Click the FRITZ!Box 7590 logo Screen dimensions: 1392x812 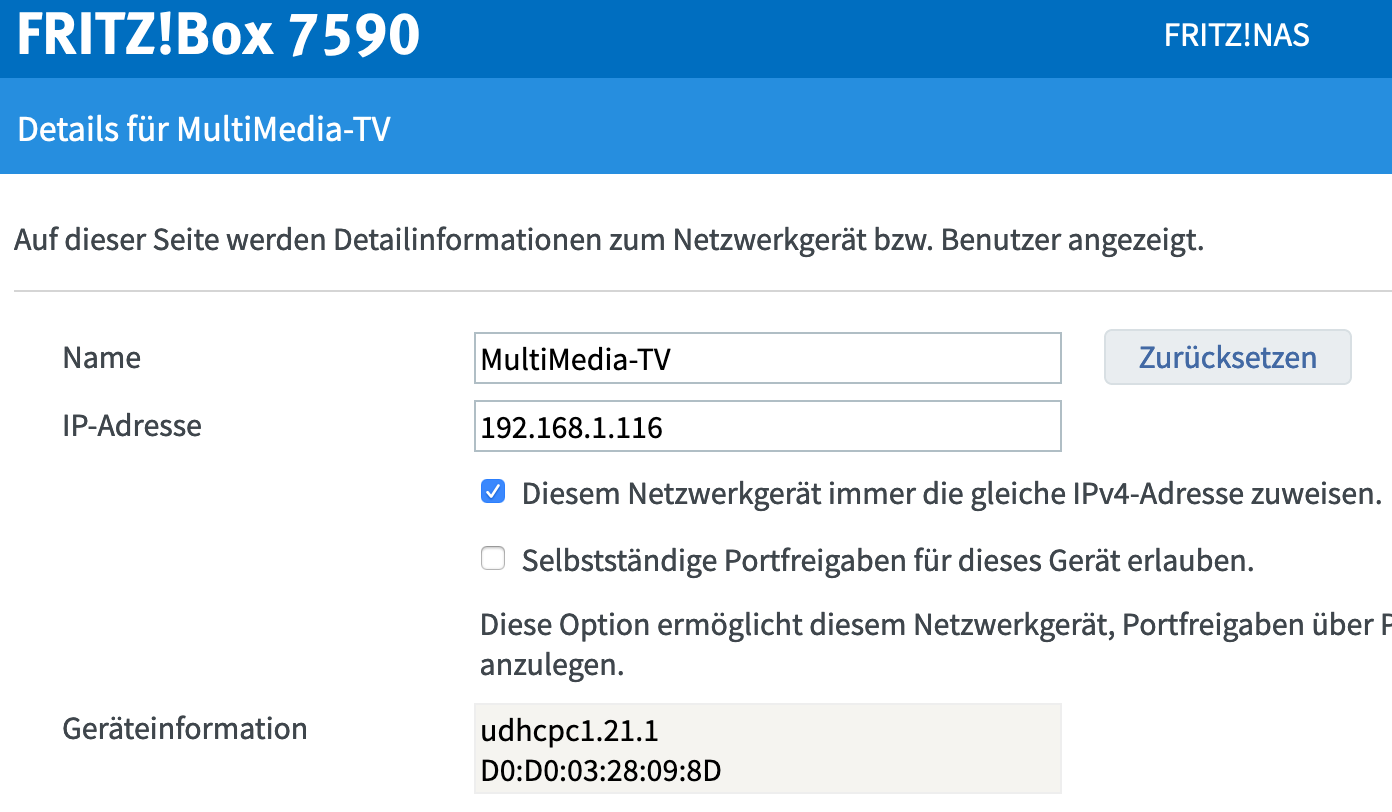218,34
